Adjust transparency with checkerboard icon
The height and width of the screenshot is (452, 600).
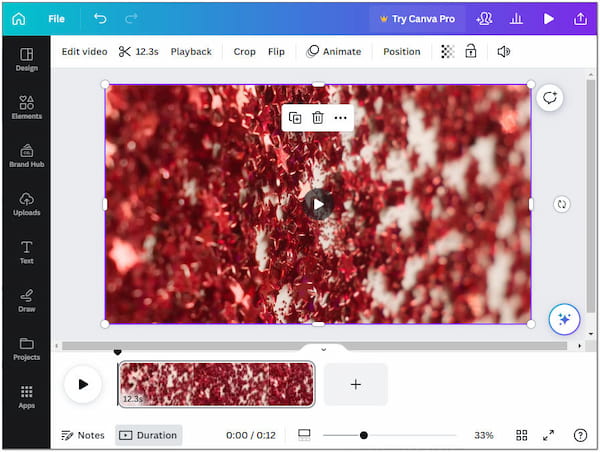(447, 51)
